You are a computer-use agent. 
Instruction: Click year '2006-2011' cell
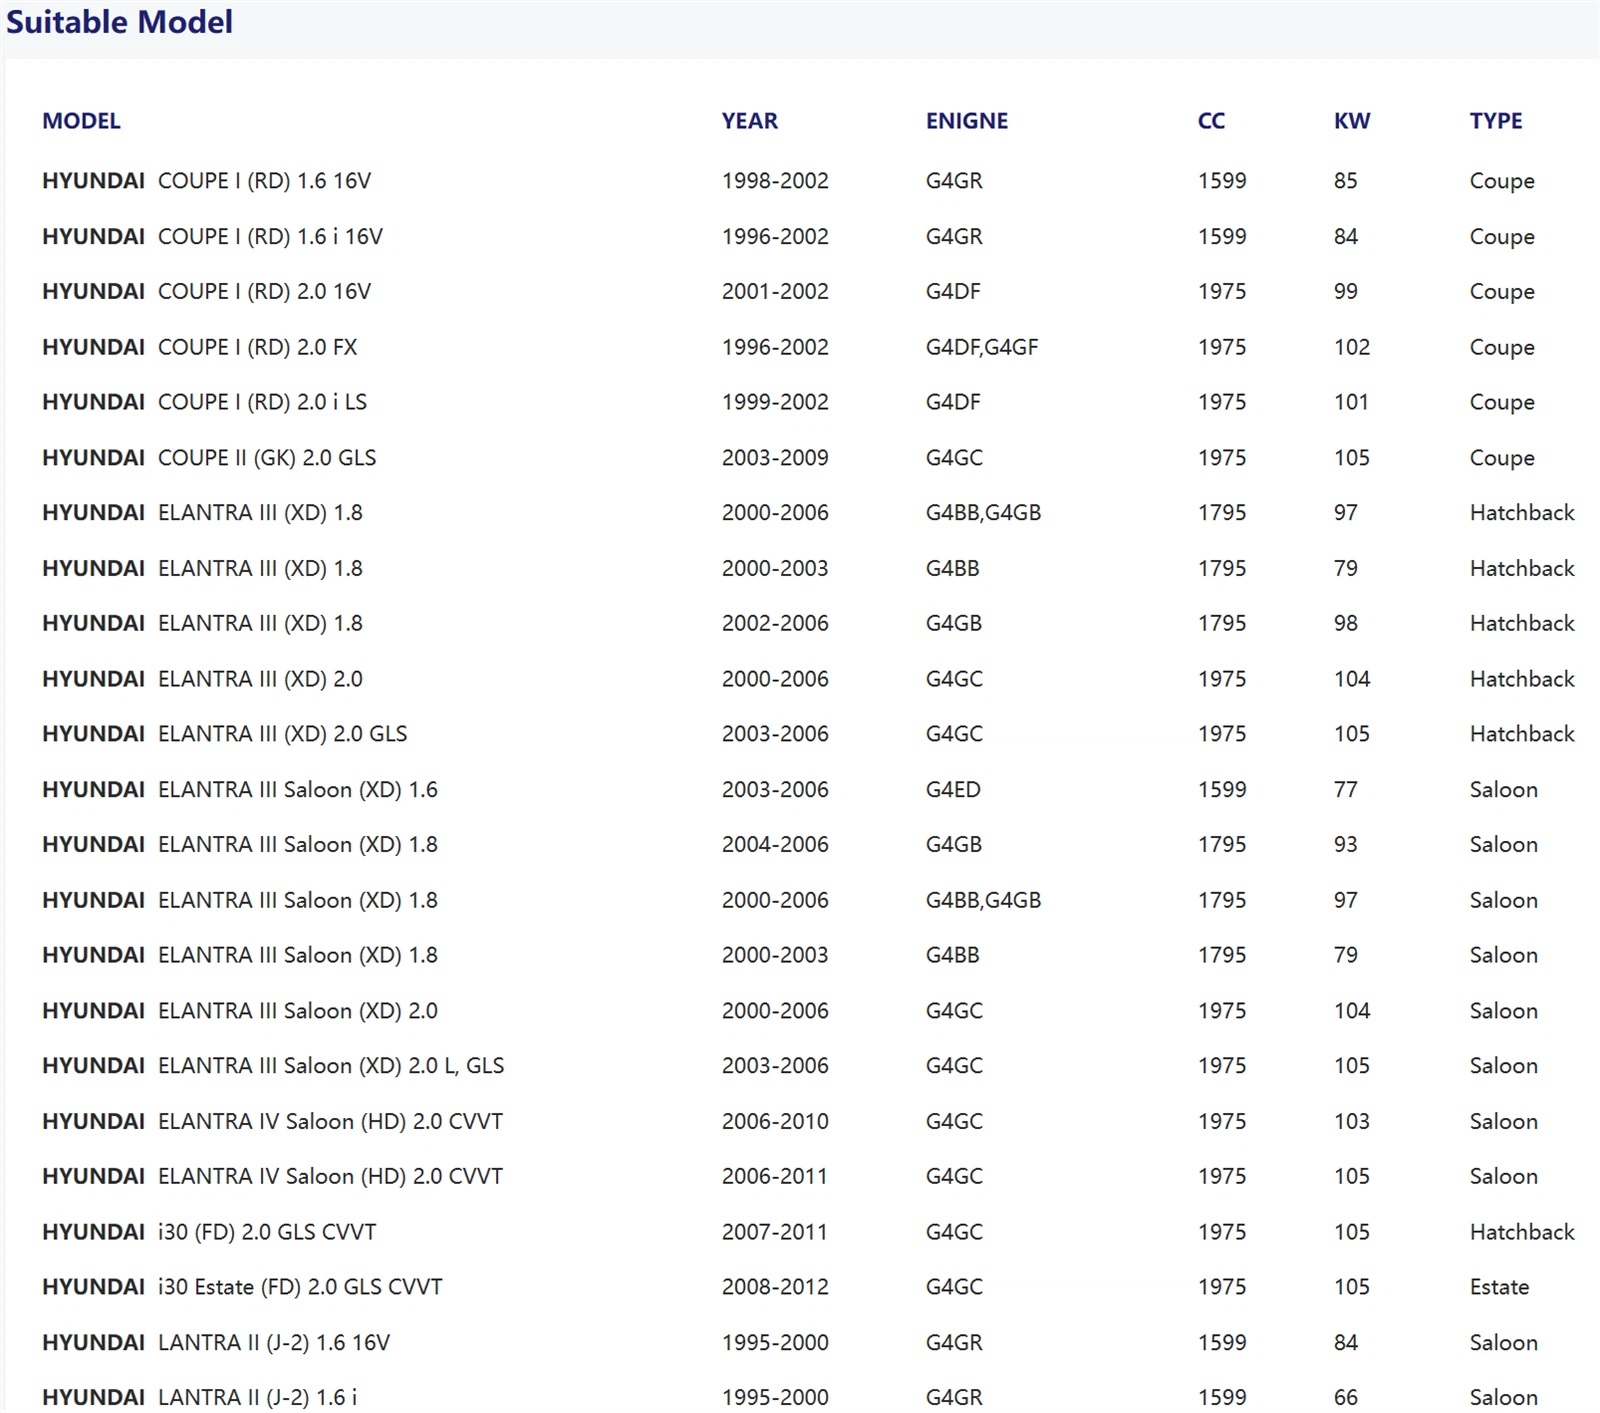775,1177
